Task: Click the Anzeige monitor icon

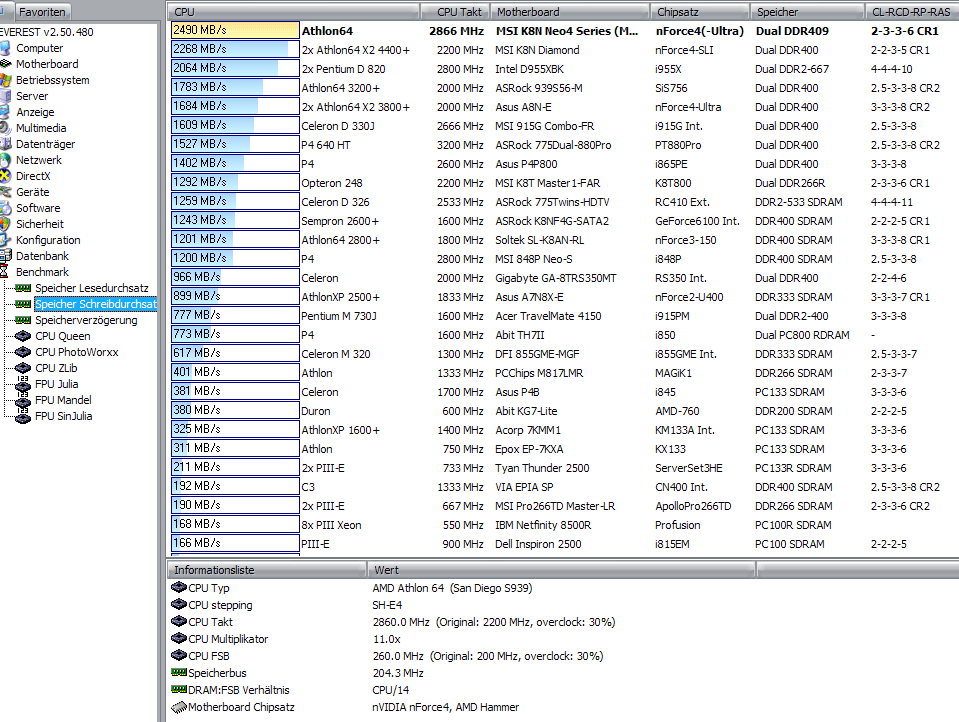Action: [5, 112]
